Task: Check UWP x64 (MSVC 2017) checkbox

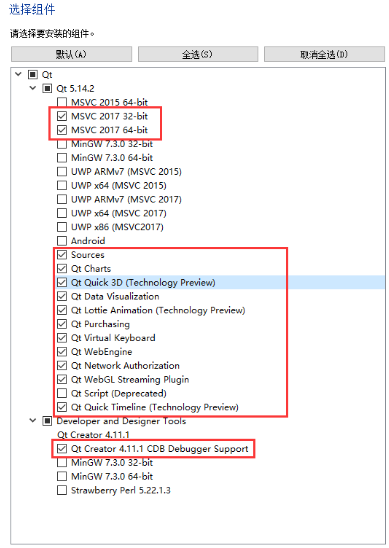Action: pyautogui.click(x=62, y=213)
